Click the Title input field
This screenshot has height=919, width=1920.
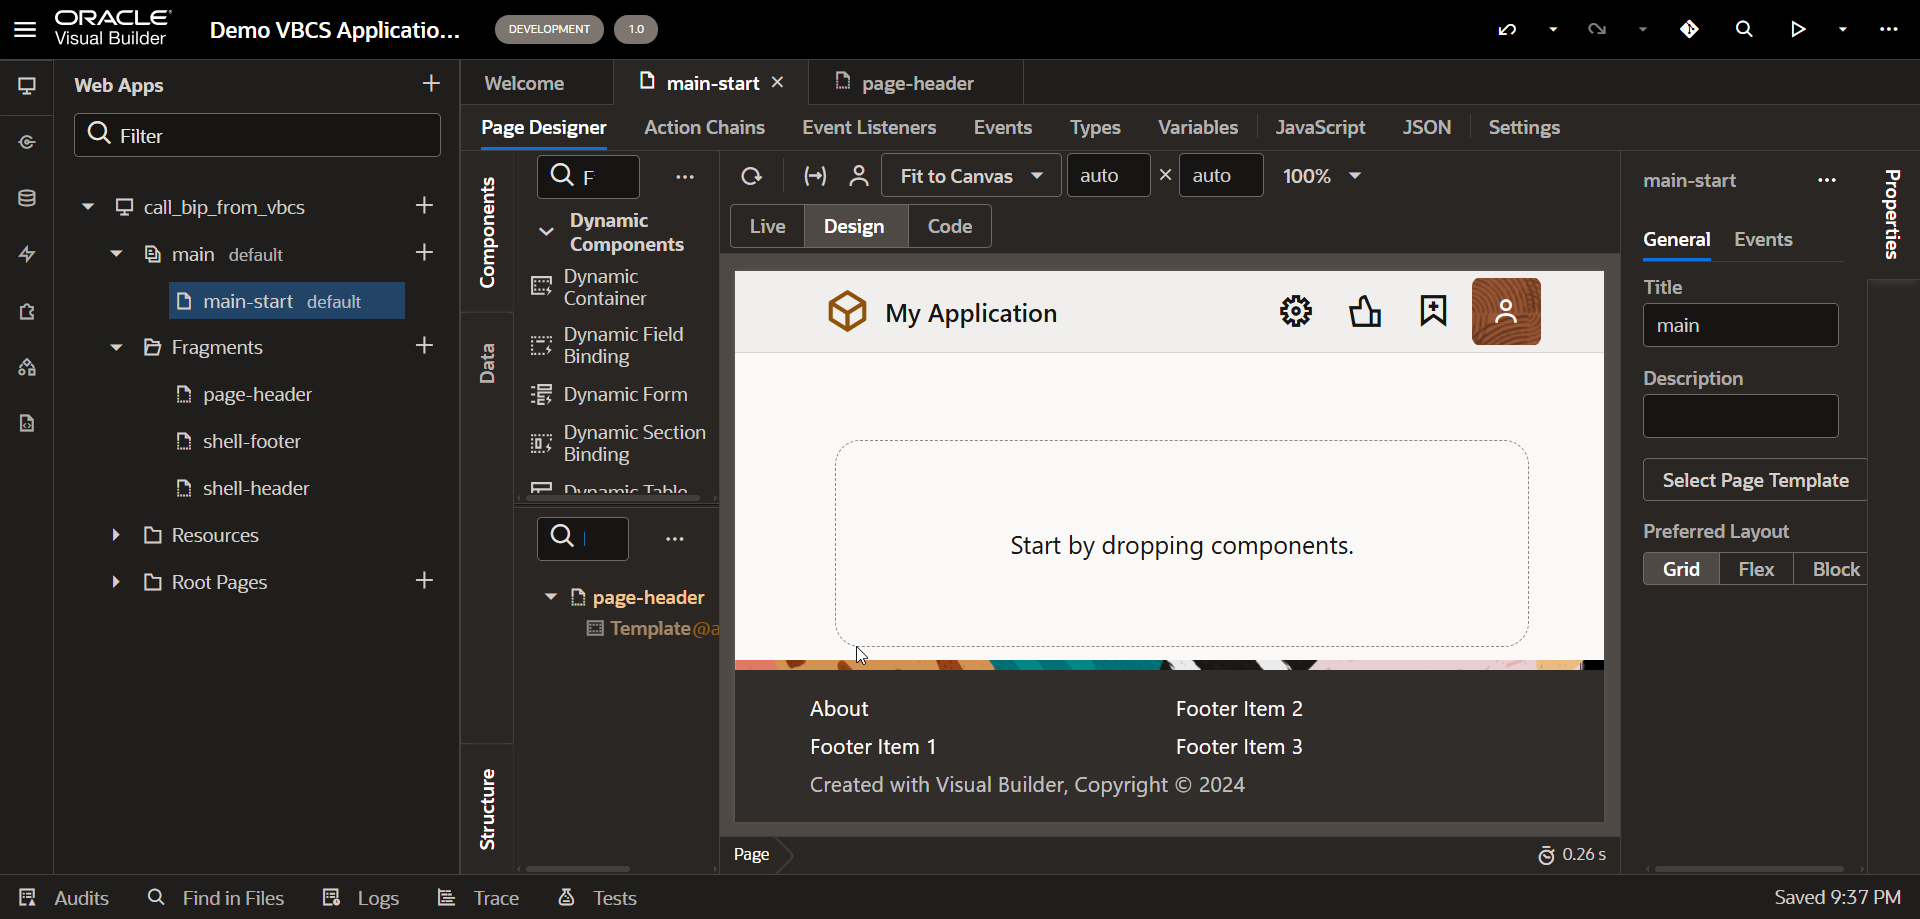click(1740, 325)
